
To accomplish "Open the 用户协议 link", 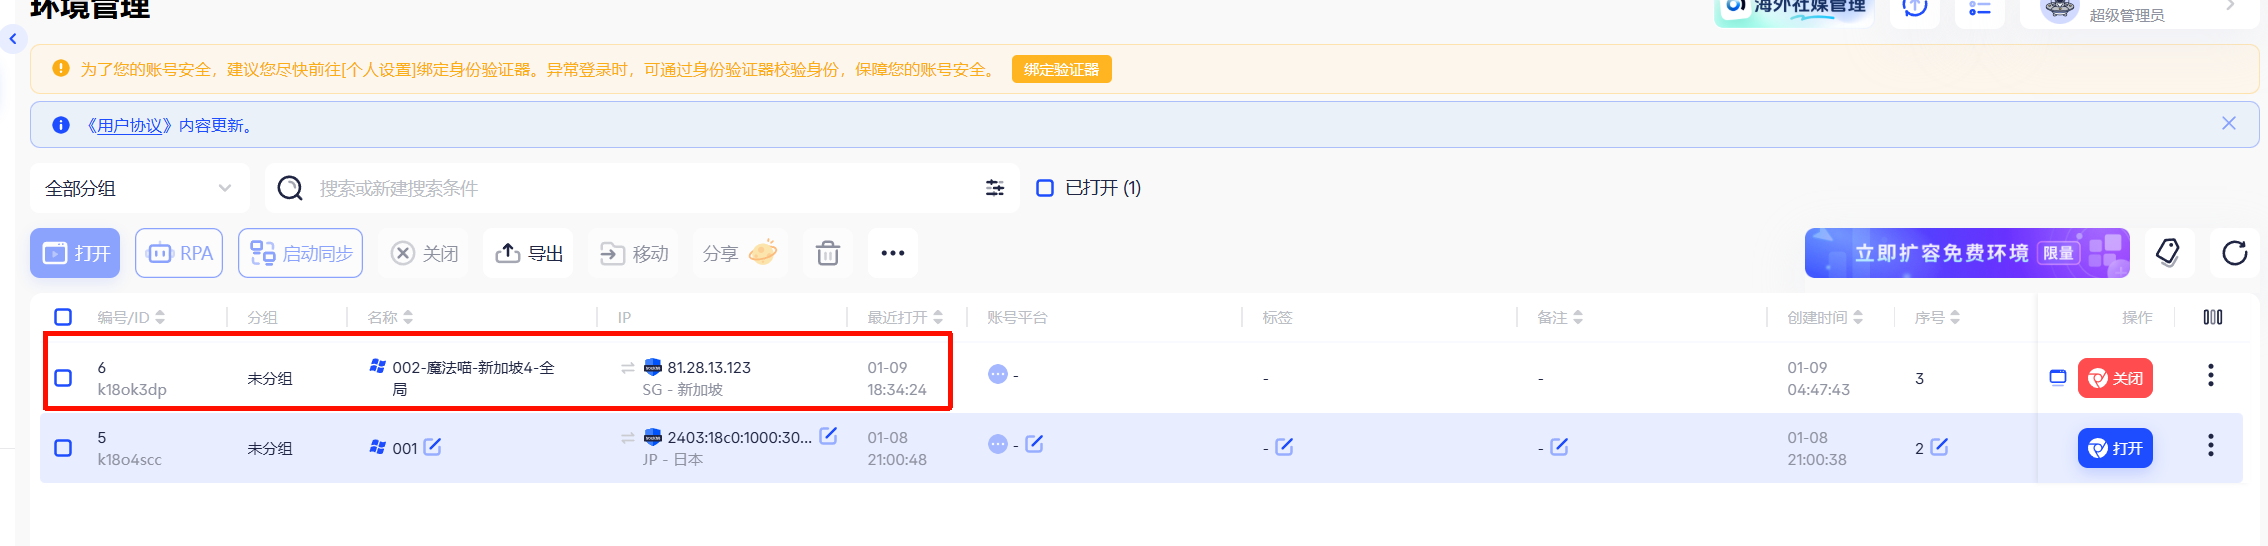I will click(130, 125).
